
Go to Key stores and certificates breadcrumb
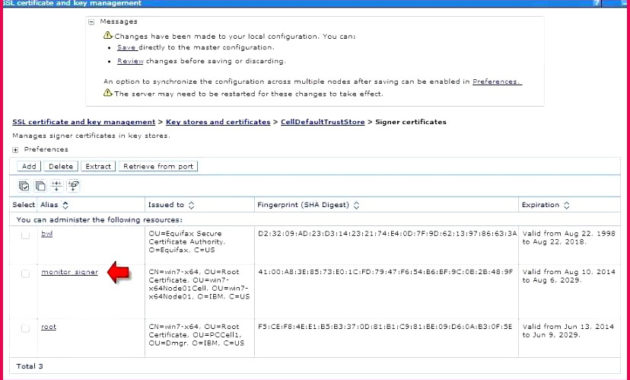(x=218, y=122)
